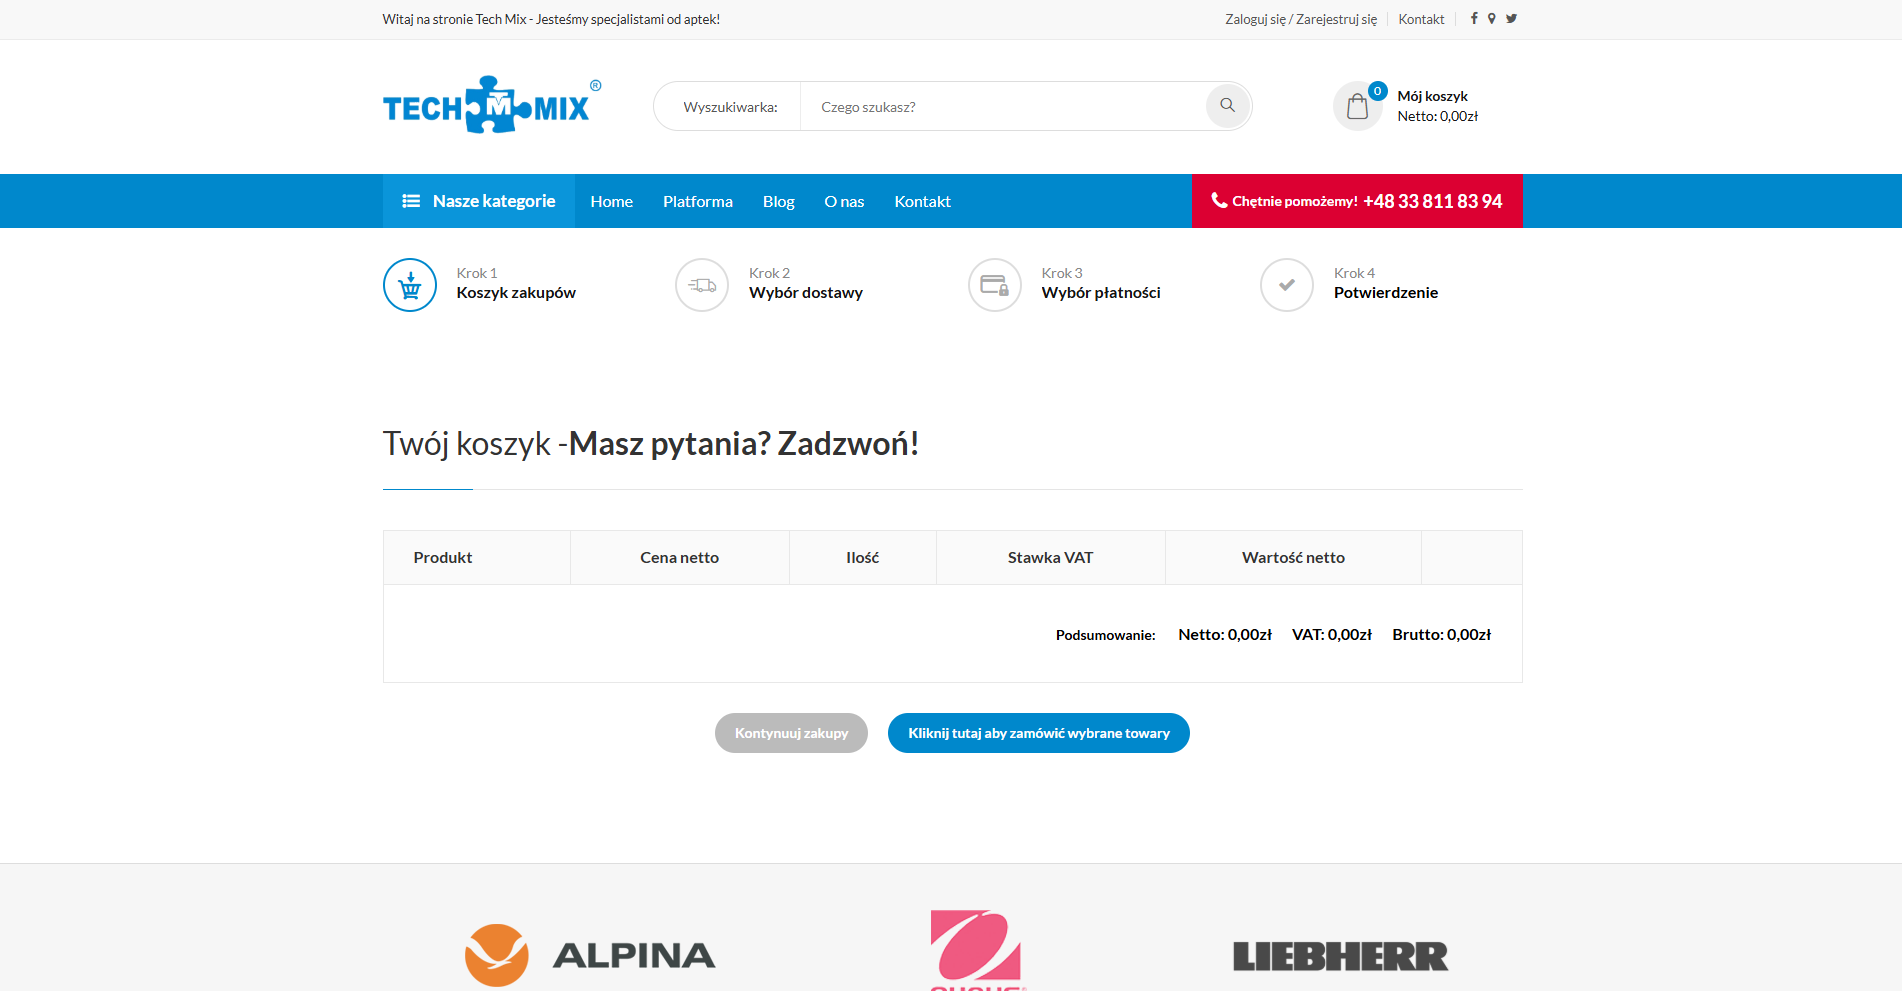Go to the Blog page
Image resolution: width=1902 pixels, height=991 pixels.
[x=778, y=201]
